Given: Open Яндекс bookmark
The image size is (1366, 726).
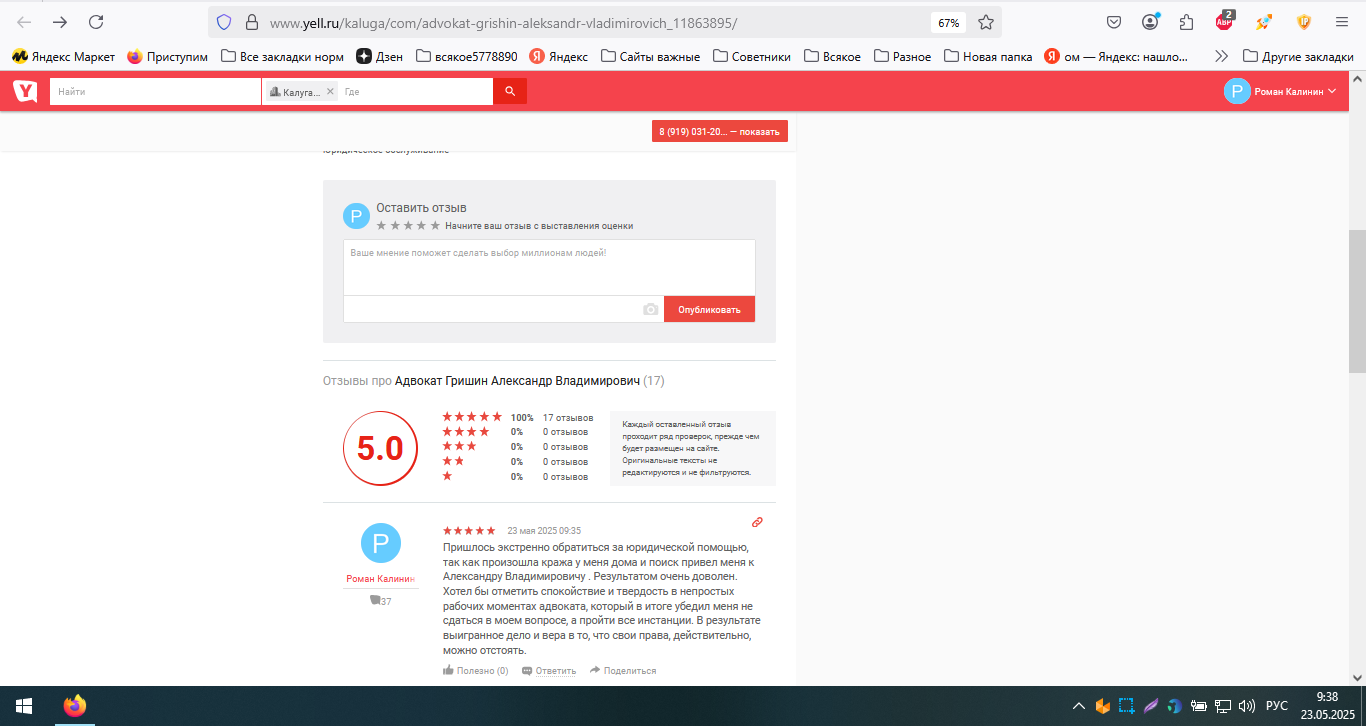Looking at the screenshot, I should 559,57.
